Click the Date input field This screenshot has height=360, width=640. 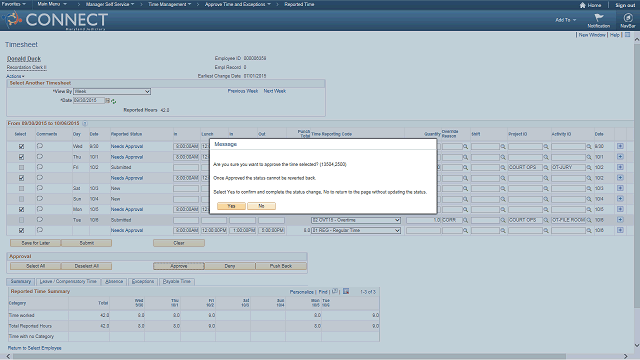click(89, 100)
